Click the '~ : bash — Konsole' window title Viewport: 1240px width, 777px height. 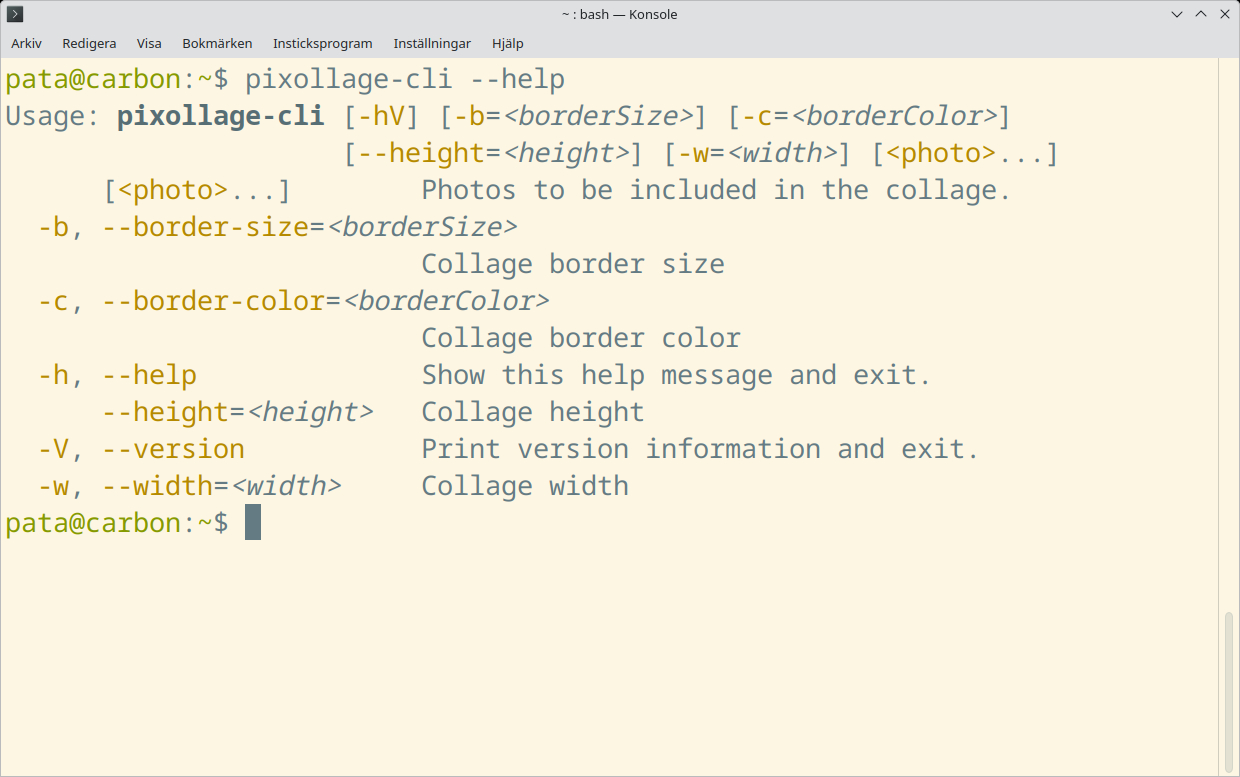coord(620,14)
